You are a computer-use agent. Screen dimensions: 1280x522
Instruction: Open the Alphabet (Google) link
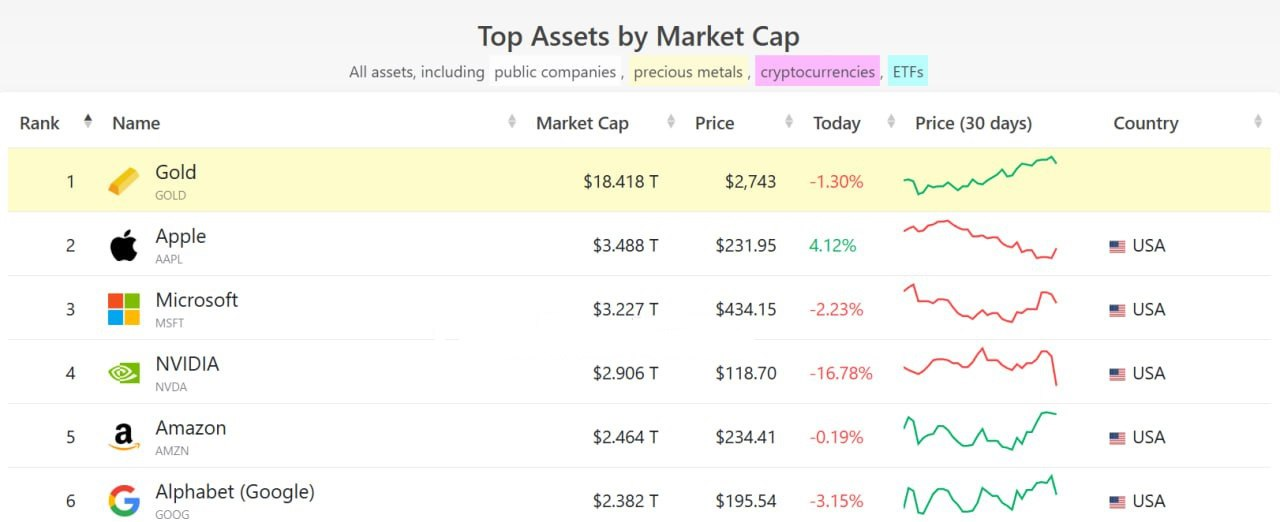click(x=234, y=492)
